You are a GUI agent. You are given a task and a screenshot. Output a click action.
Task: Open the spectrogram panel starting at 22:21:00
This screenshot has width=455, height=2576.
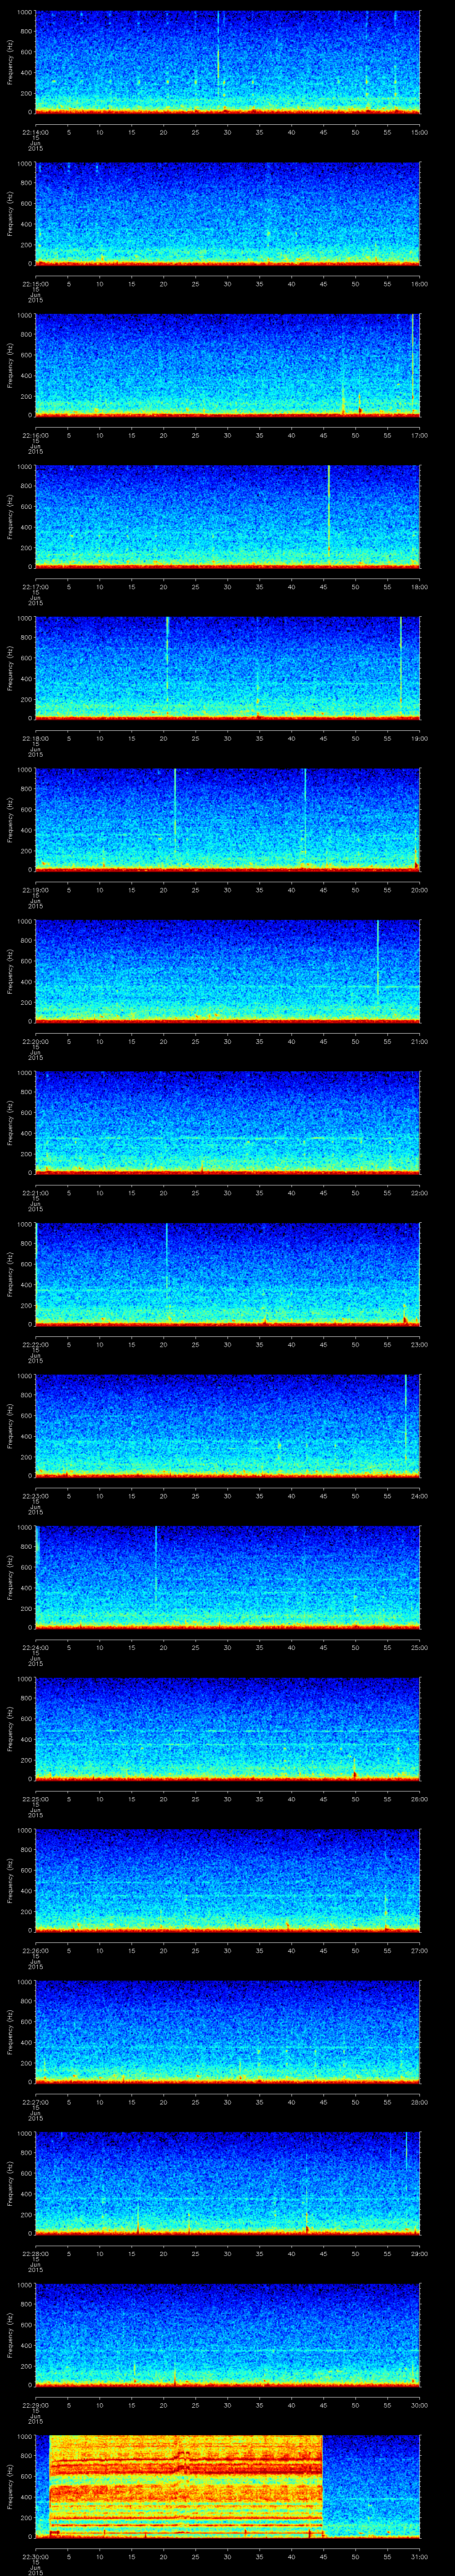pyautogui.click(x=227, y=1122)
